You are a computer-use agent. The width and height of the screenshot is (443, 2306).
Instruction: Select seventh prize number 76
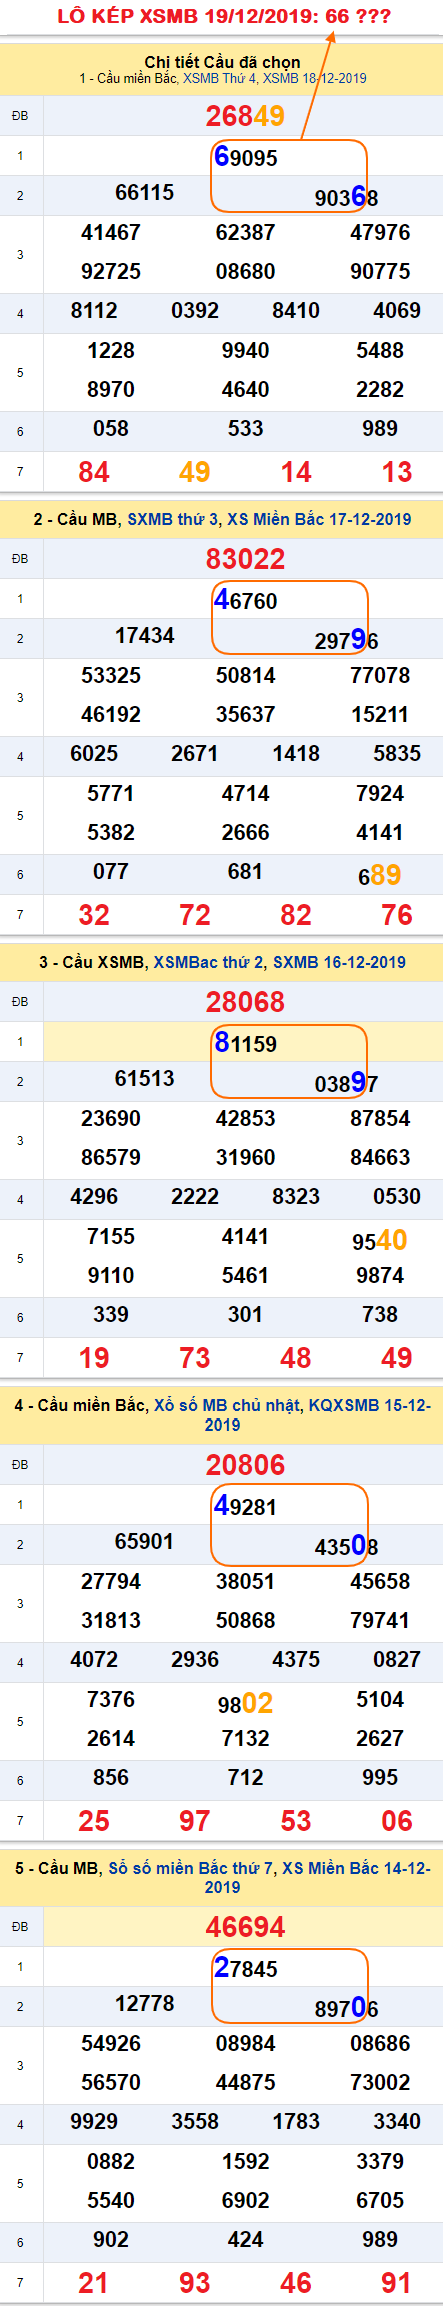point(397,915)
